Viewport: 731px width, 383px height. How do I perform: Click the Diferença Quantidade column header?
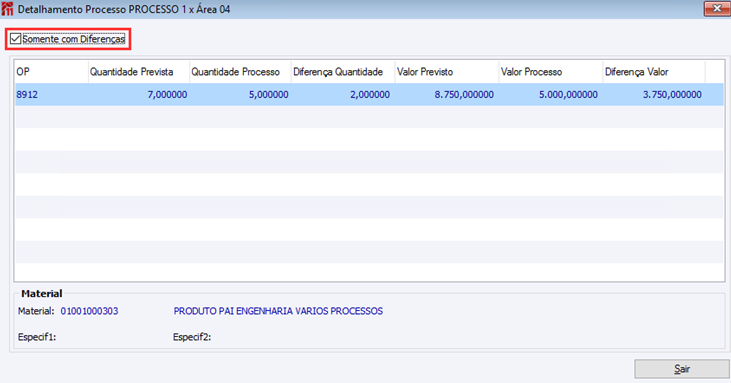[343, 72]
